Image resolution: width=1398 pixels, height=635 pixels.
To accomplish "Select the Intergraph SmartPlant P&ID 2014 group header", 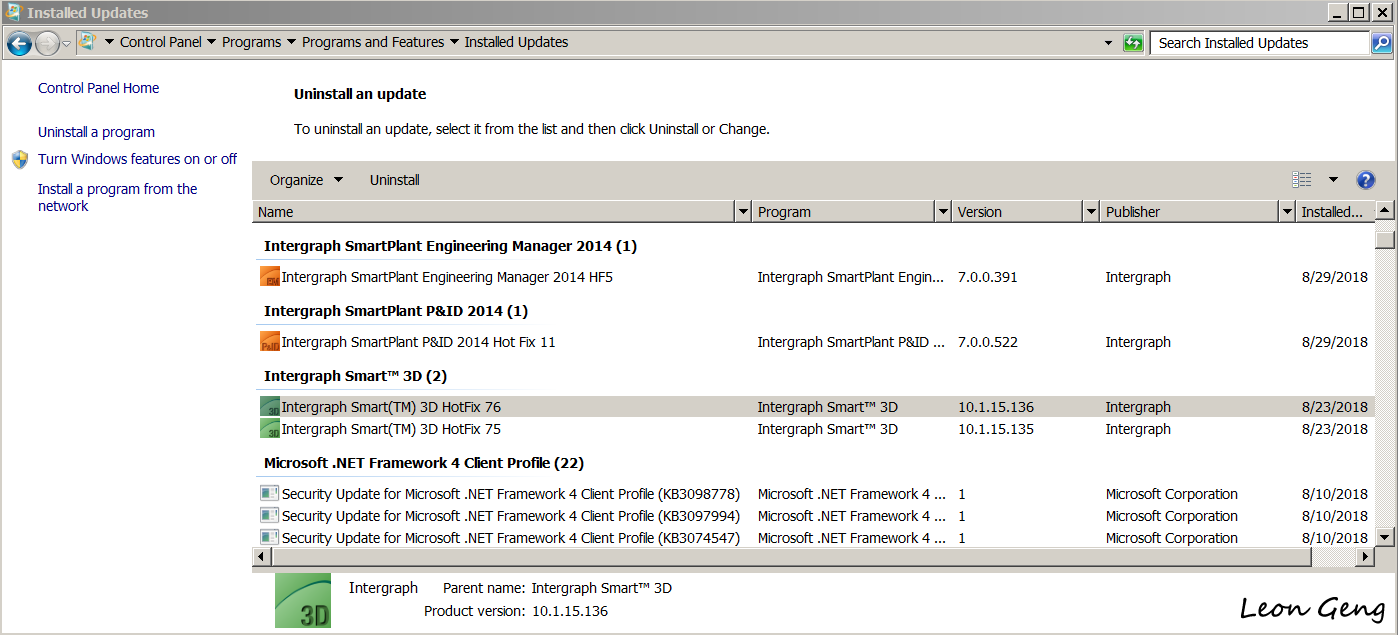I will [x=396, y=311].
